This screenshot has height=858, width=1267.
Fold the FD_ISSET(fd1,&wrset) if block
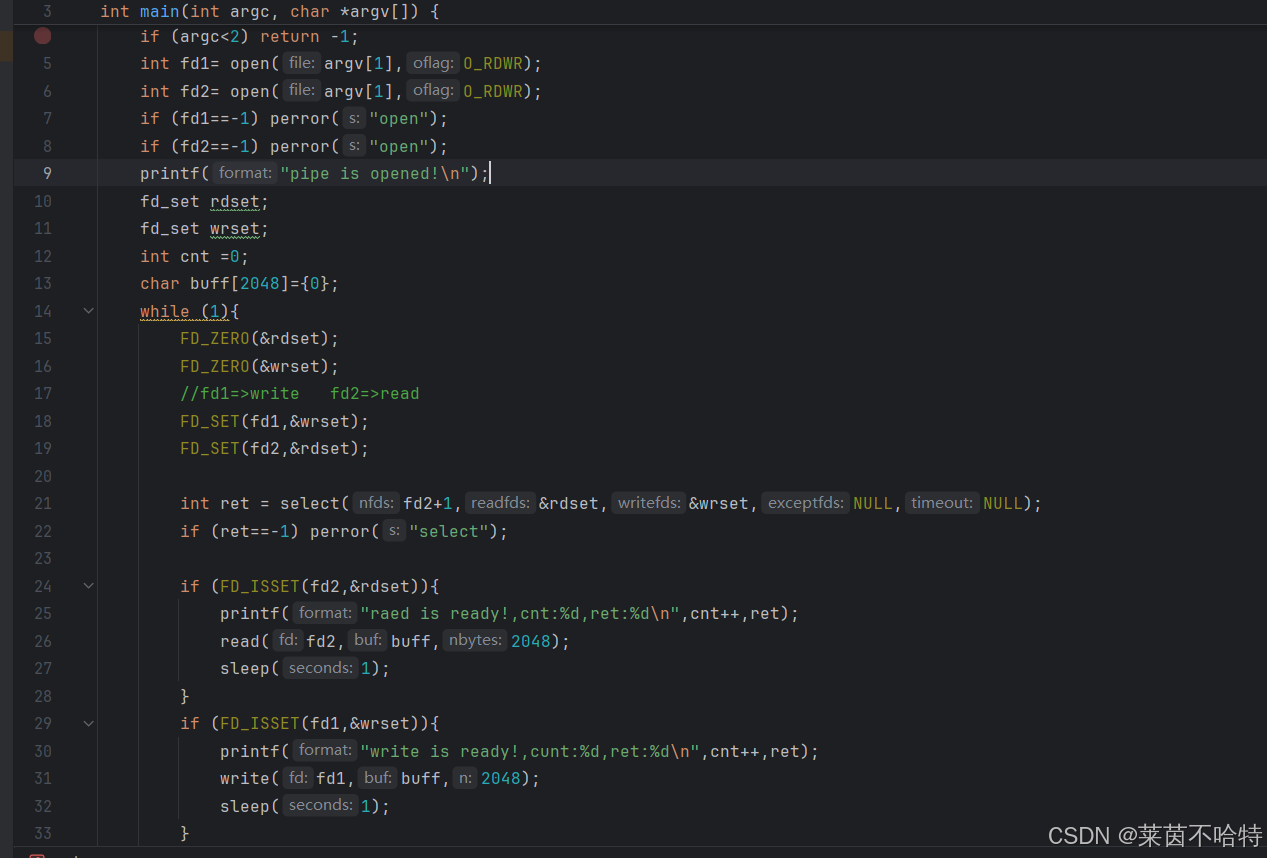[x=88, y=723]
